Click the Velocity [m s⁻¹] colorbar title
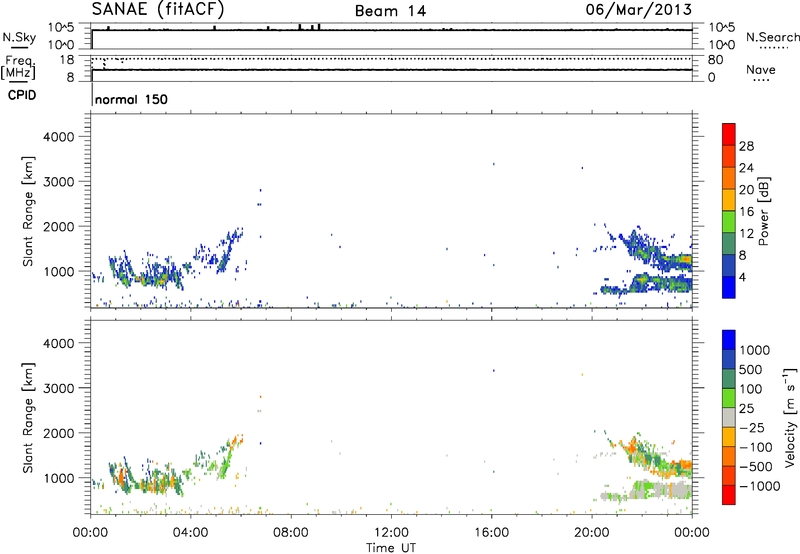This screenshot has height=554, width=800. pos(790,417)
